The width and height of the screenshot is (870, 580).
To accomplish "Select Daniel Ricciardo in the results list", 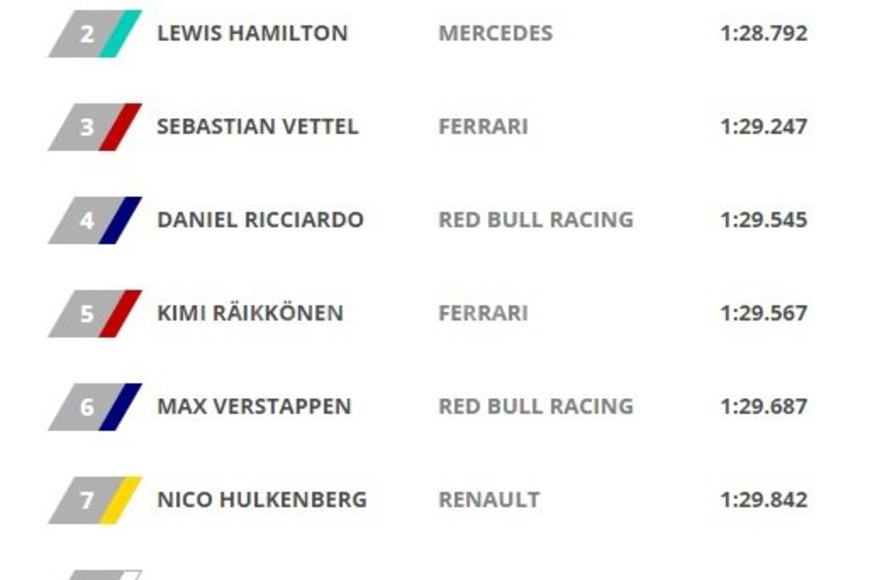I will (x=260, y=220).
